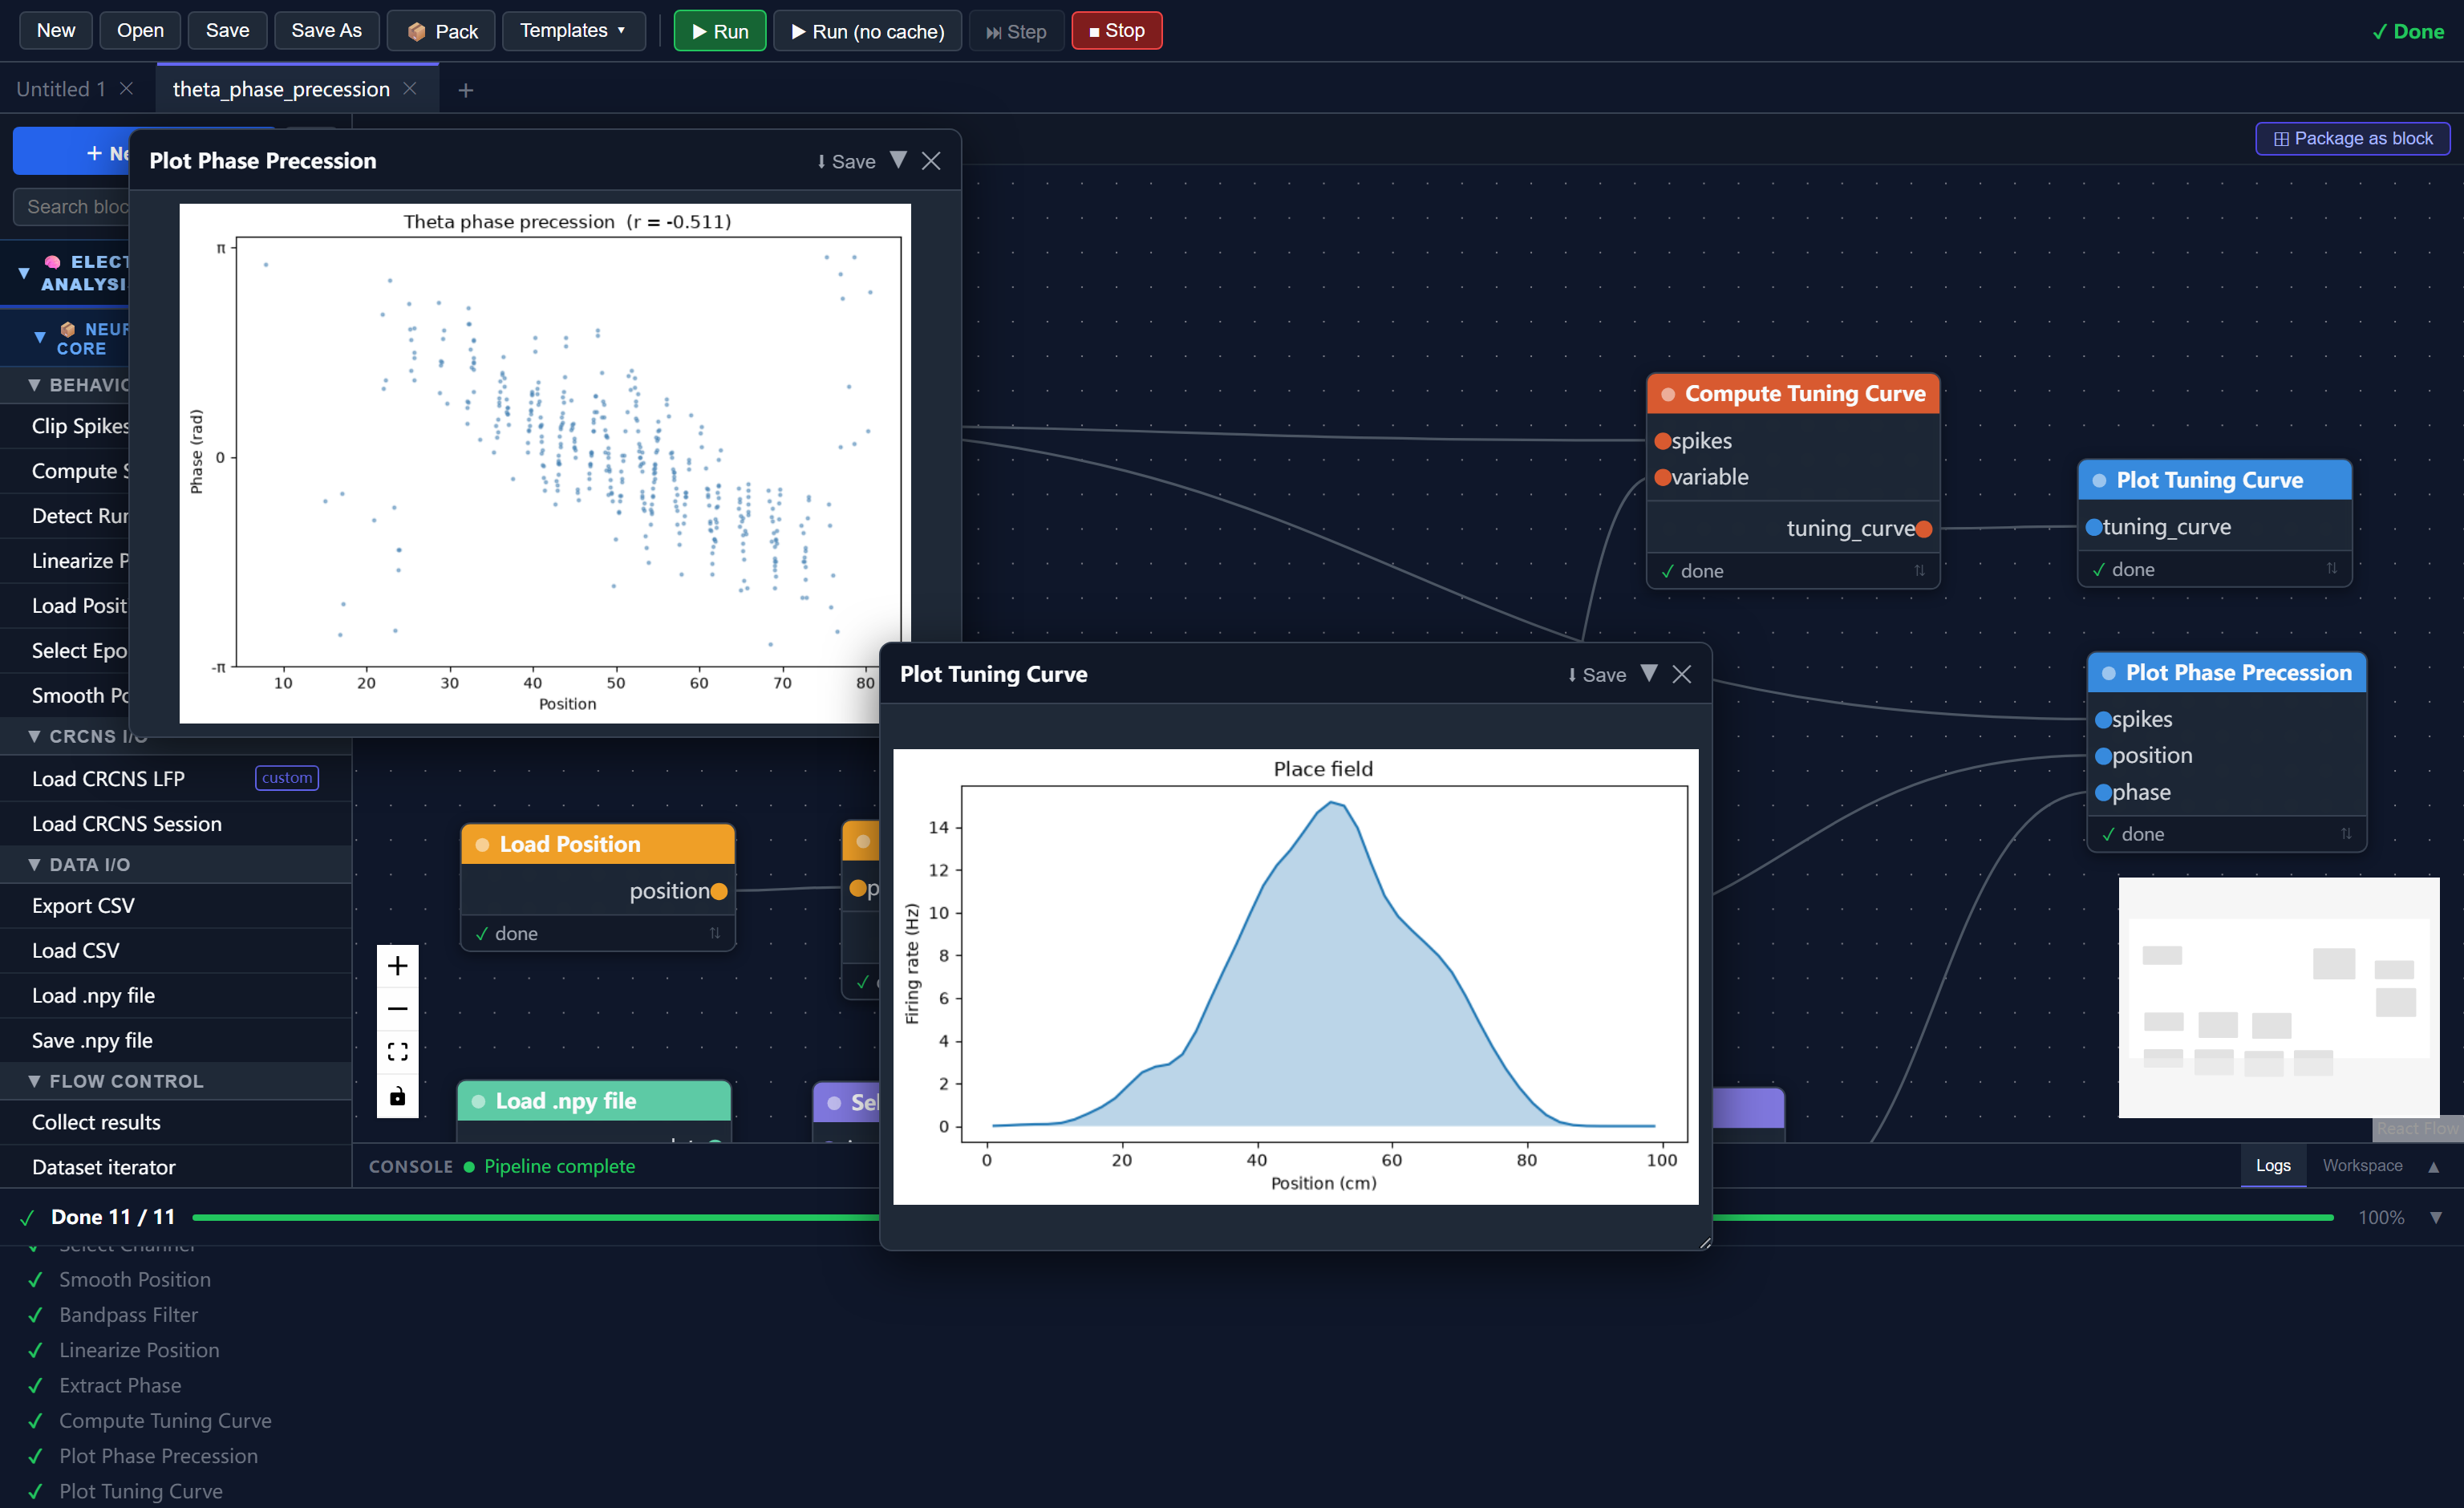Click the Pack toolbar button
Screen dimensions: 2464x1508
click(443, 31)
